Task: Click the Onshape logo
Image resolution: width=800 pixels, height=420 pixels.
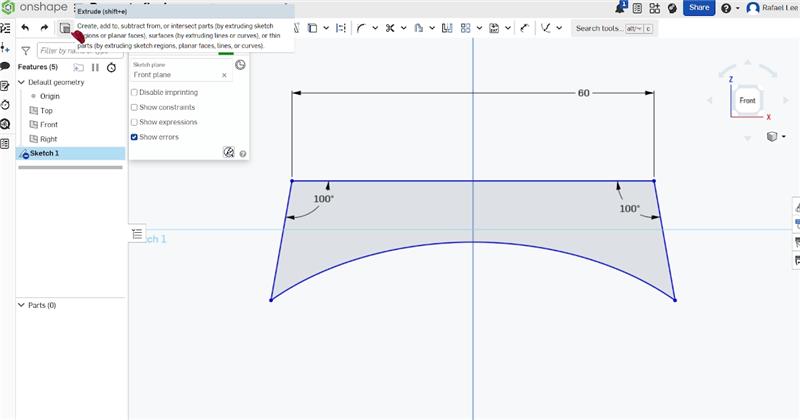Action: pyautogui.click(x=35, y=7)
